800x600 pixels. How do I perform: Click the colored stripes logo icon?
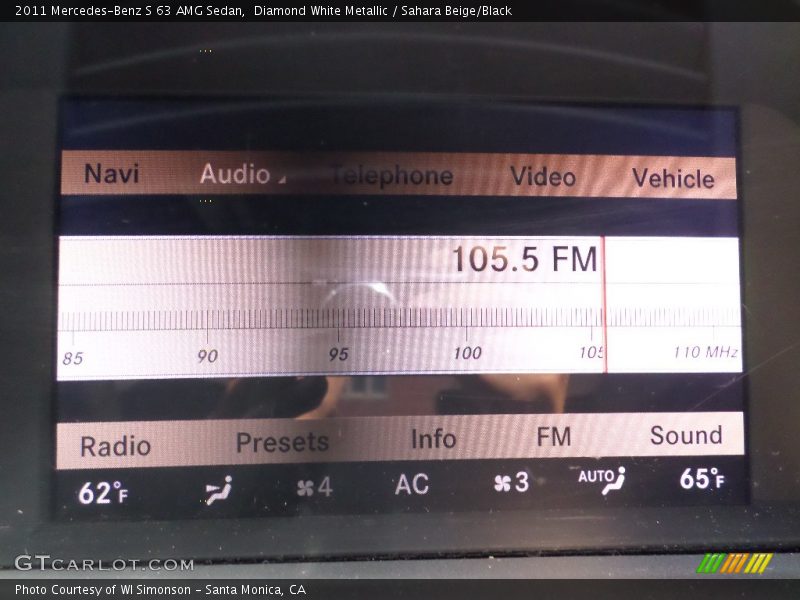coord(734,563)
